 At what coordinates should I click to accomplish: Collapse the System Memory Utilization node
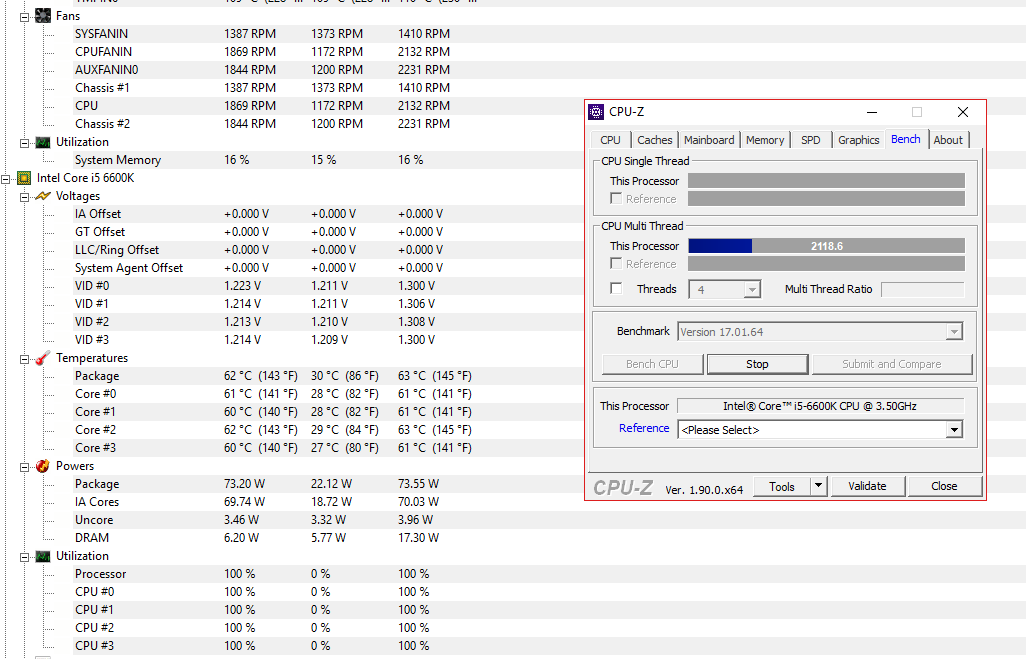(x=24, y=143)
